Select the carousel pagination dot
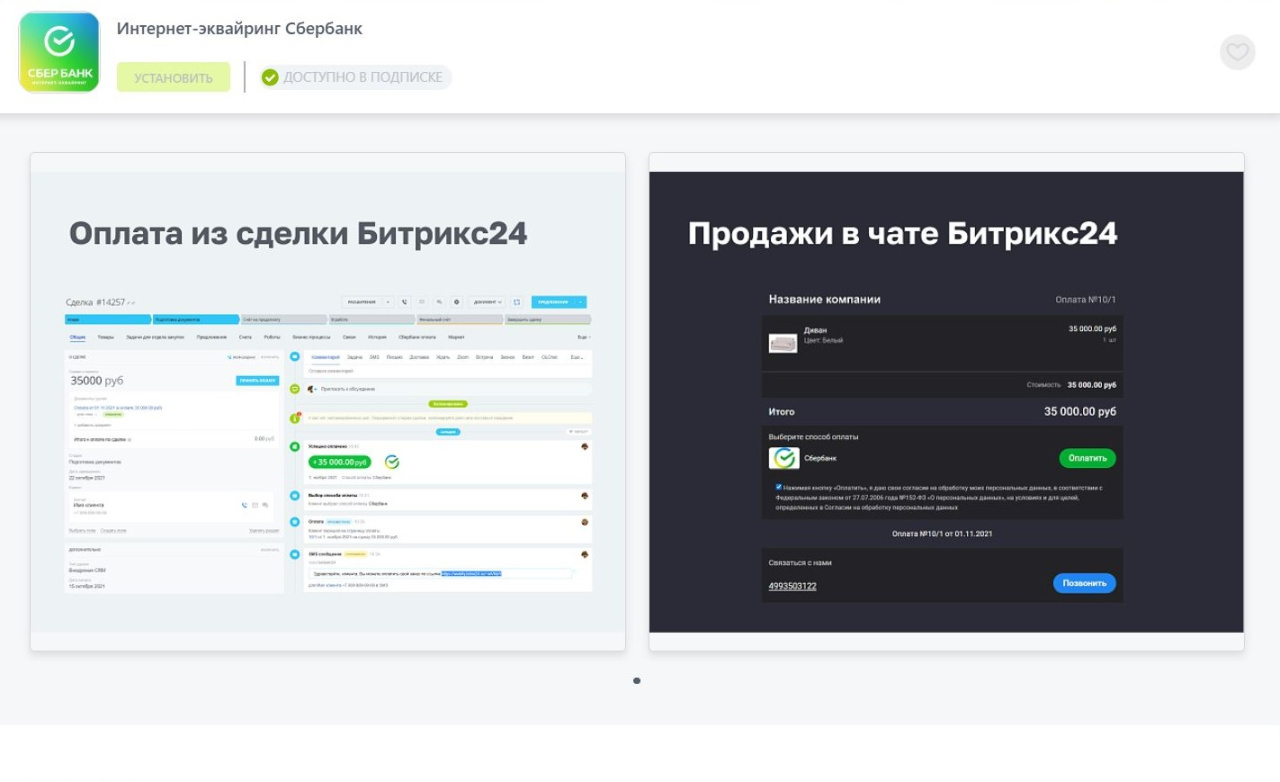Viewport: 1280px width, 782px height. tap(637, 681)
